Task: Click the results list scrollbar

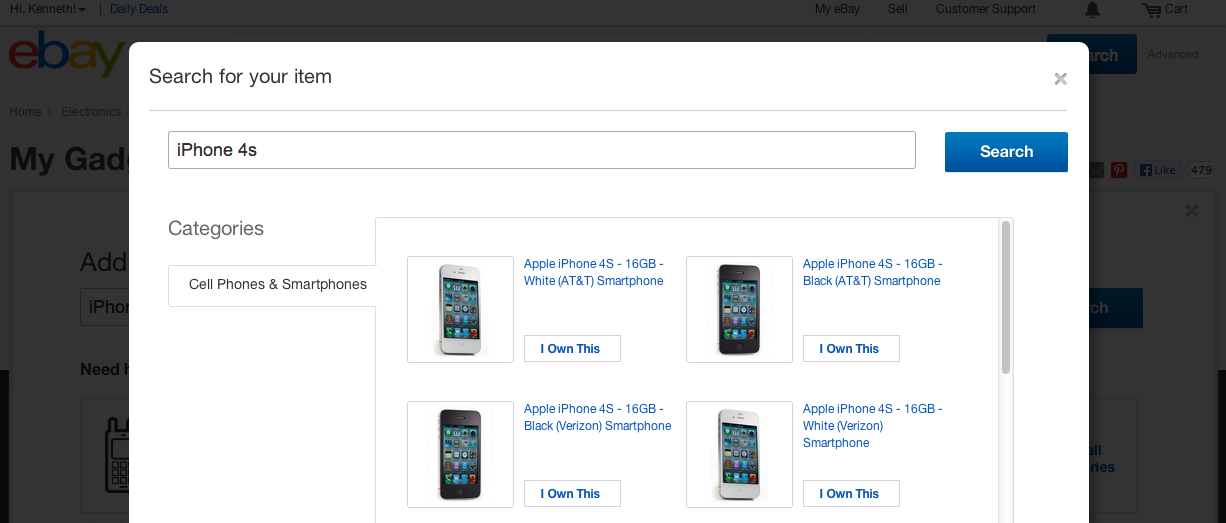Action: click(1006, 298)
